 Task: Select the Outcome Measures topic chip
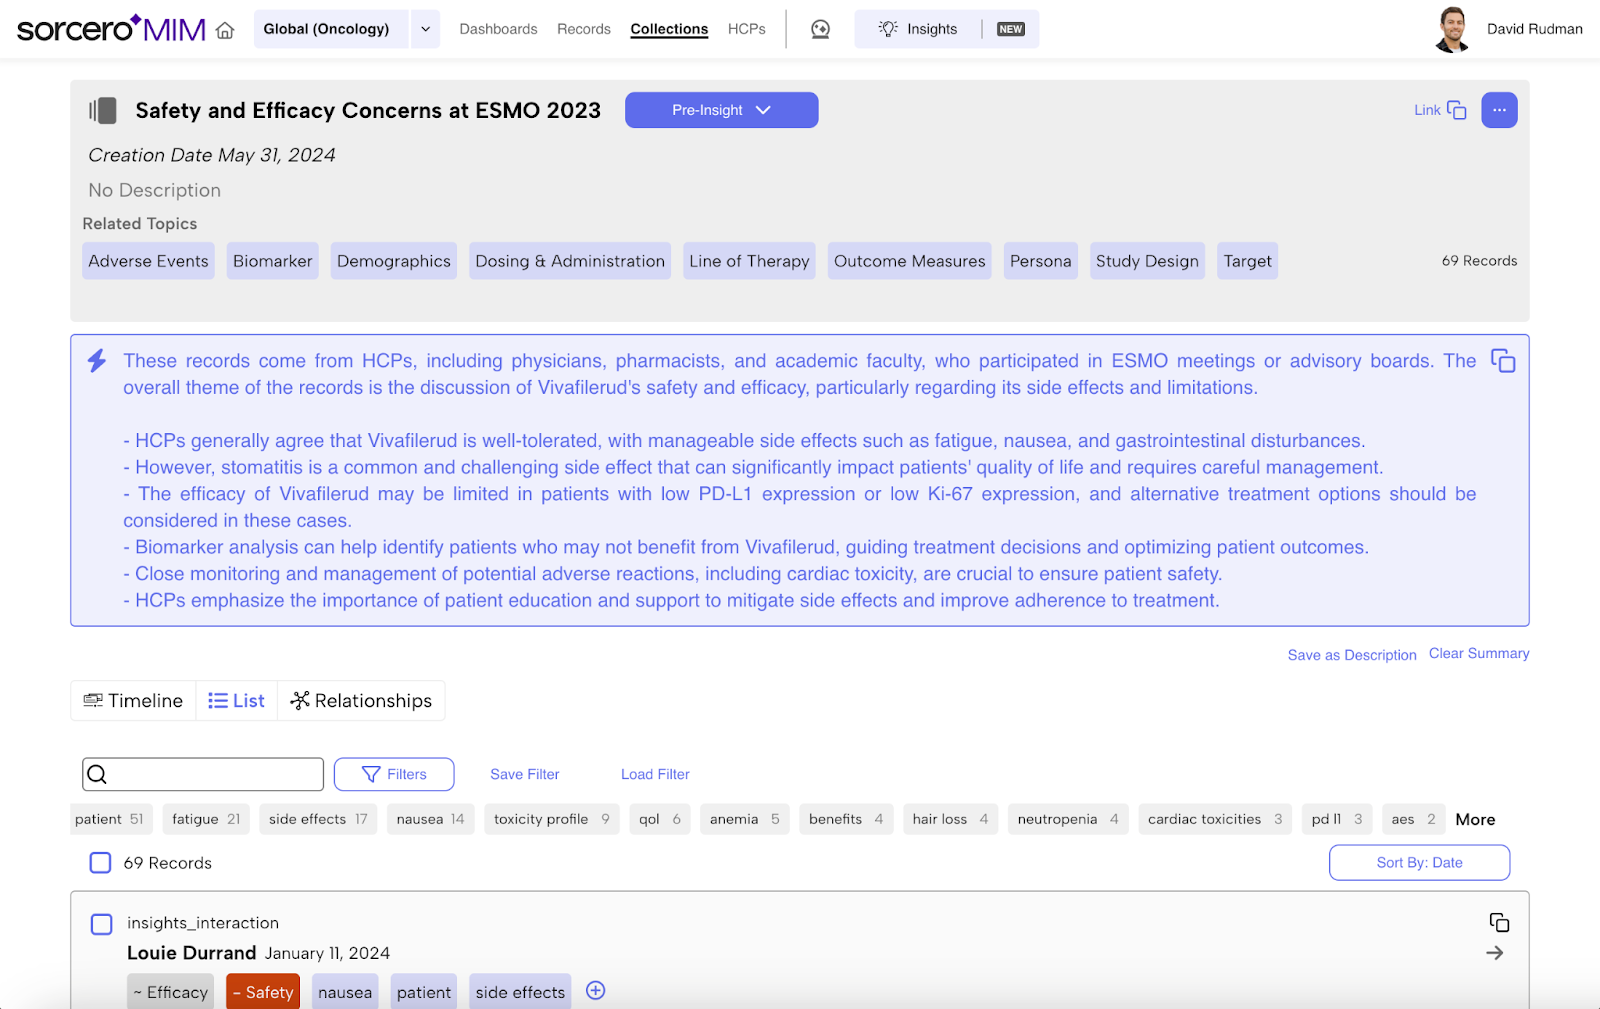point(910,261)
